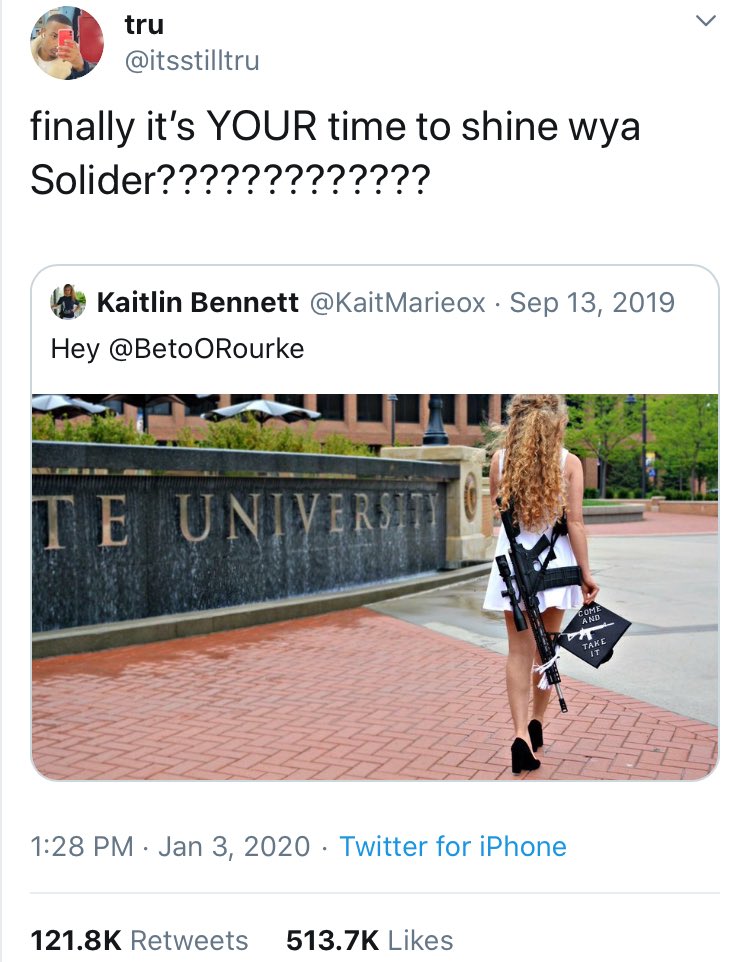Viewport: 732px width, 962px height.
Task: Expand the tweet options chevron
Action: click(706, 21)
